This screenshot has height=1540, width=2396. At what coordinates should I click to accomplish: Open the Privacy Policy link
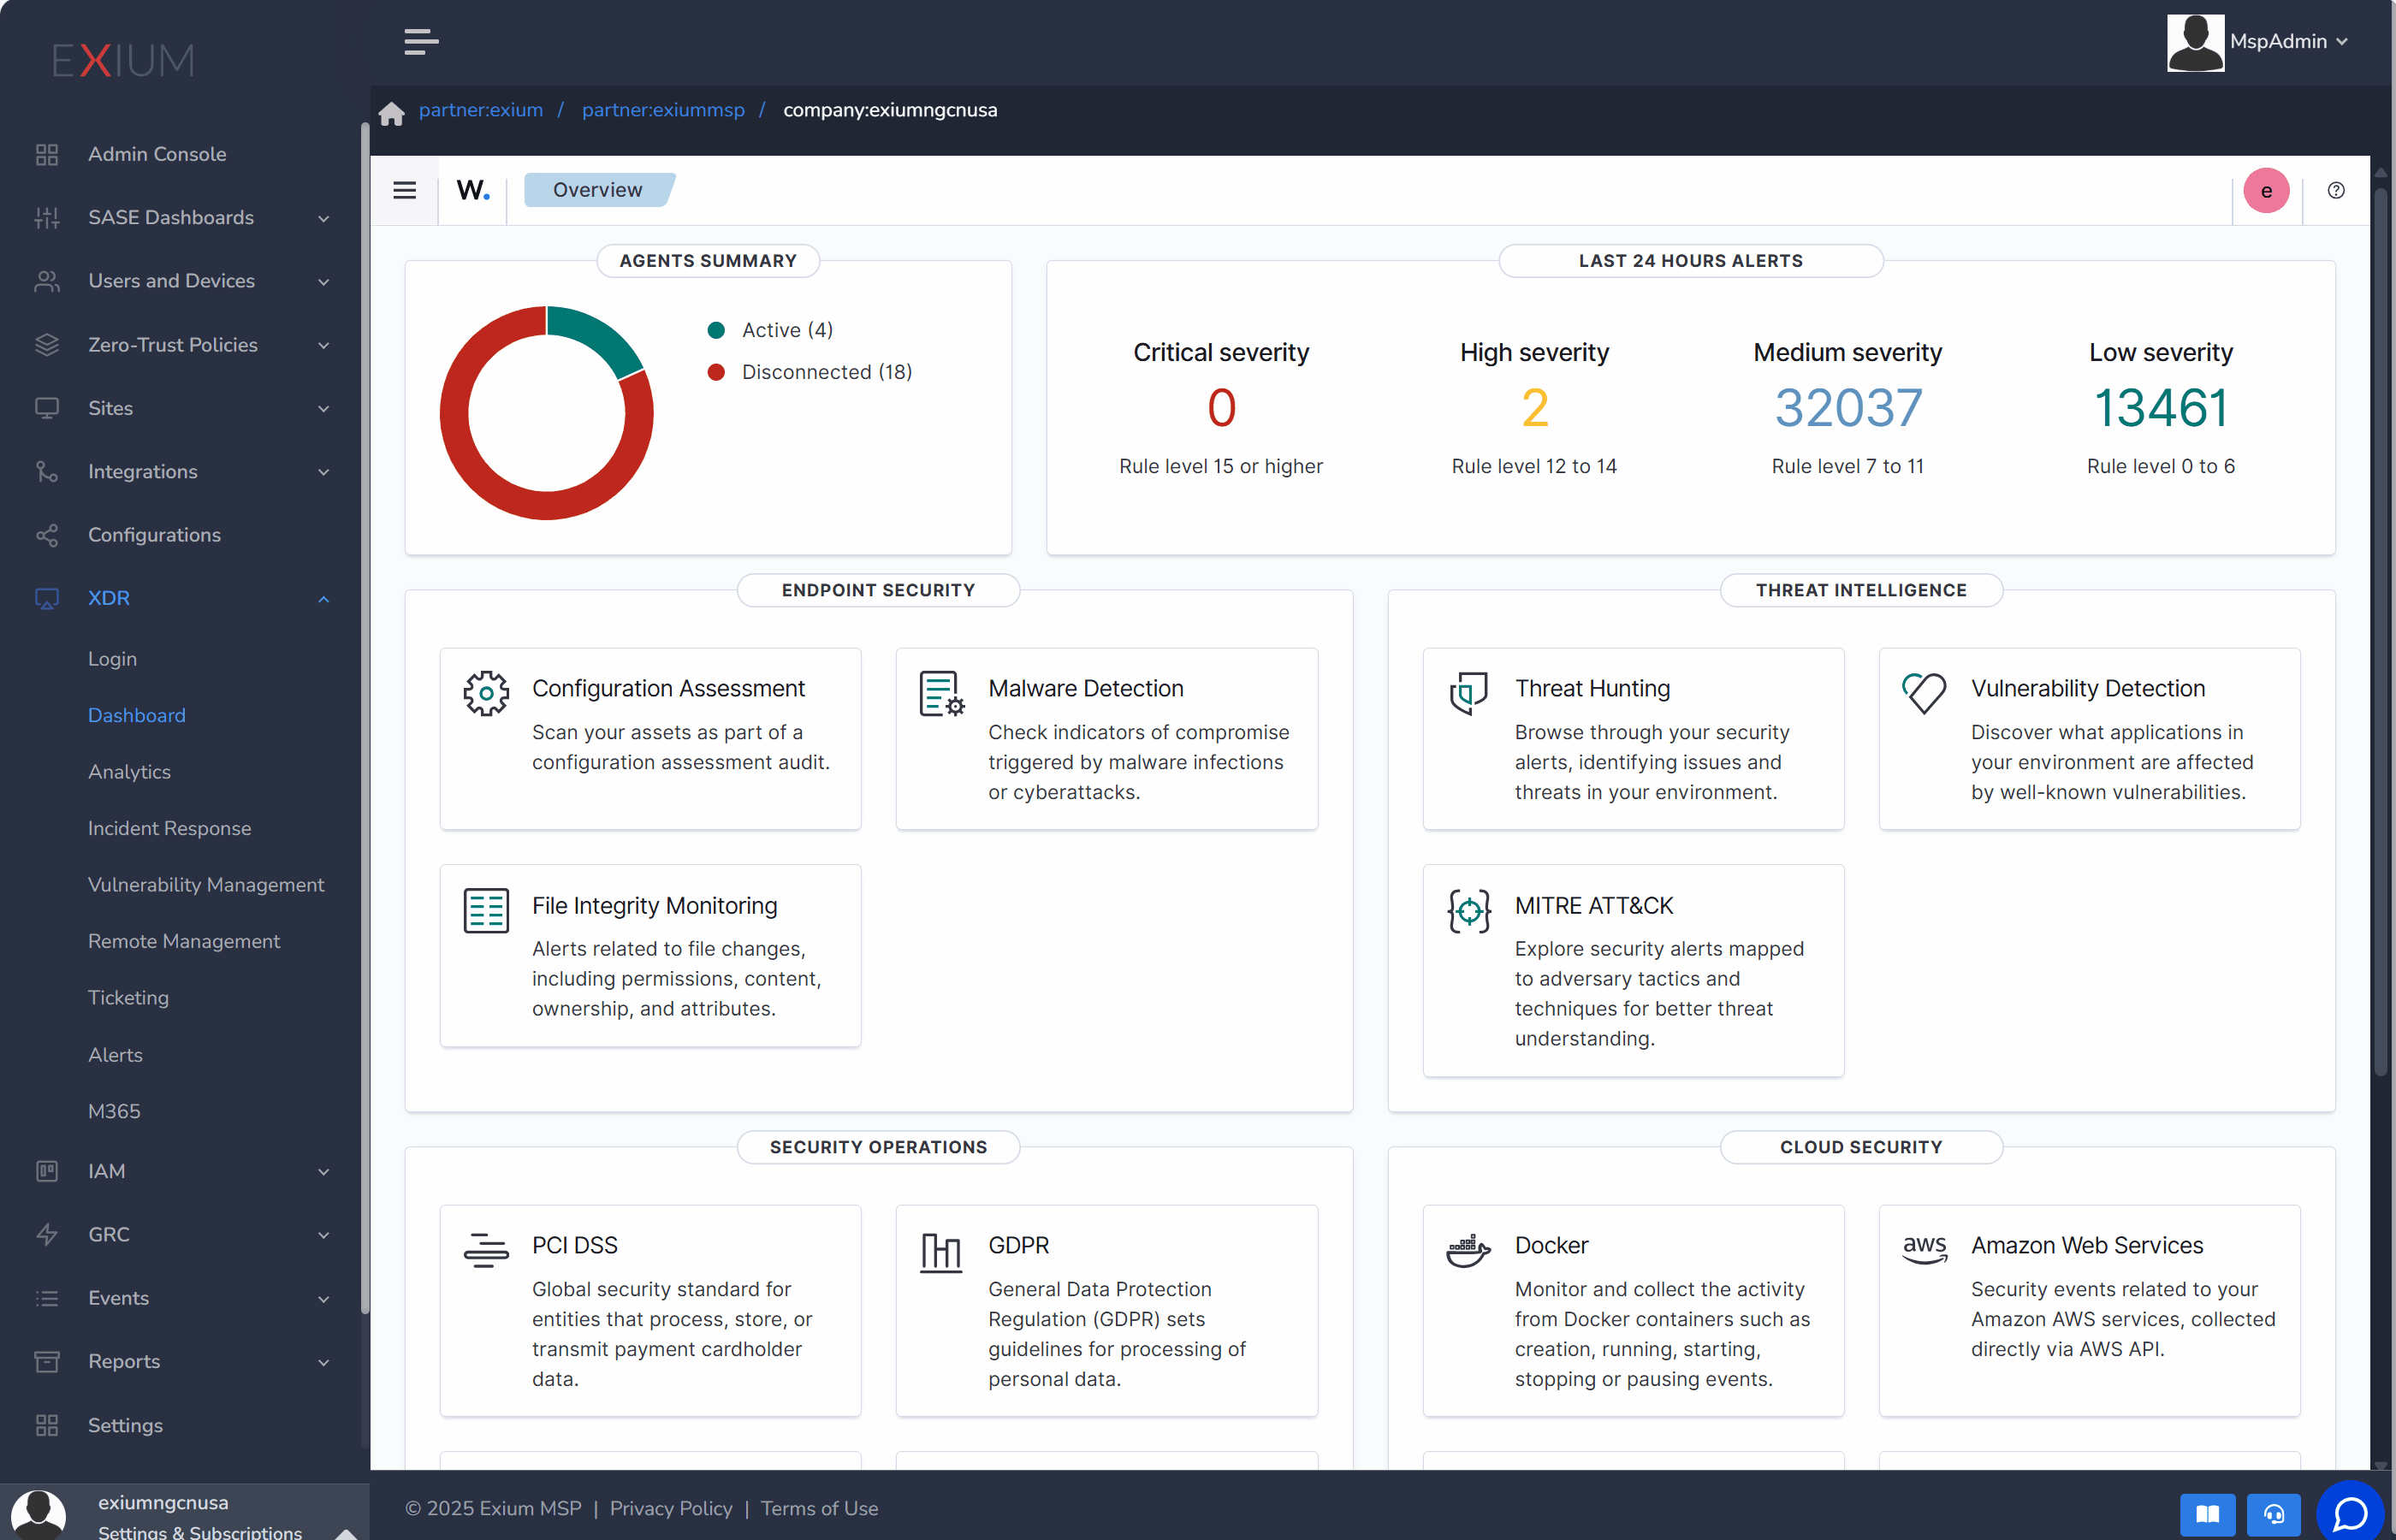tap(670, 1508)
